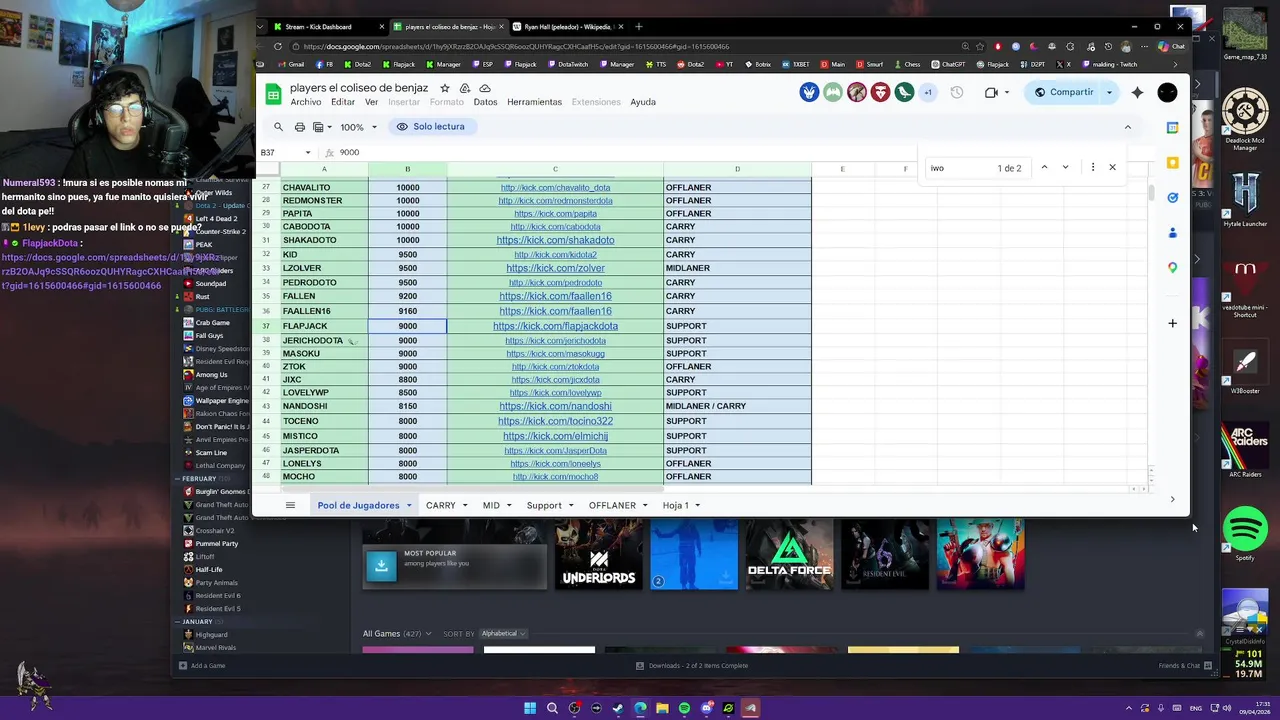Open the Ayuda menu
This screenshot has height=720, width=1280.
pos(643,102)
